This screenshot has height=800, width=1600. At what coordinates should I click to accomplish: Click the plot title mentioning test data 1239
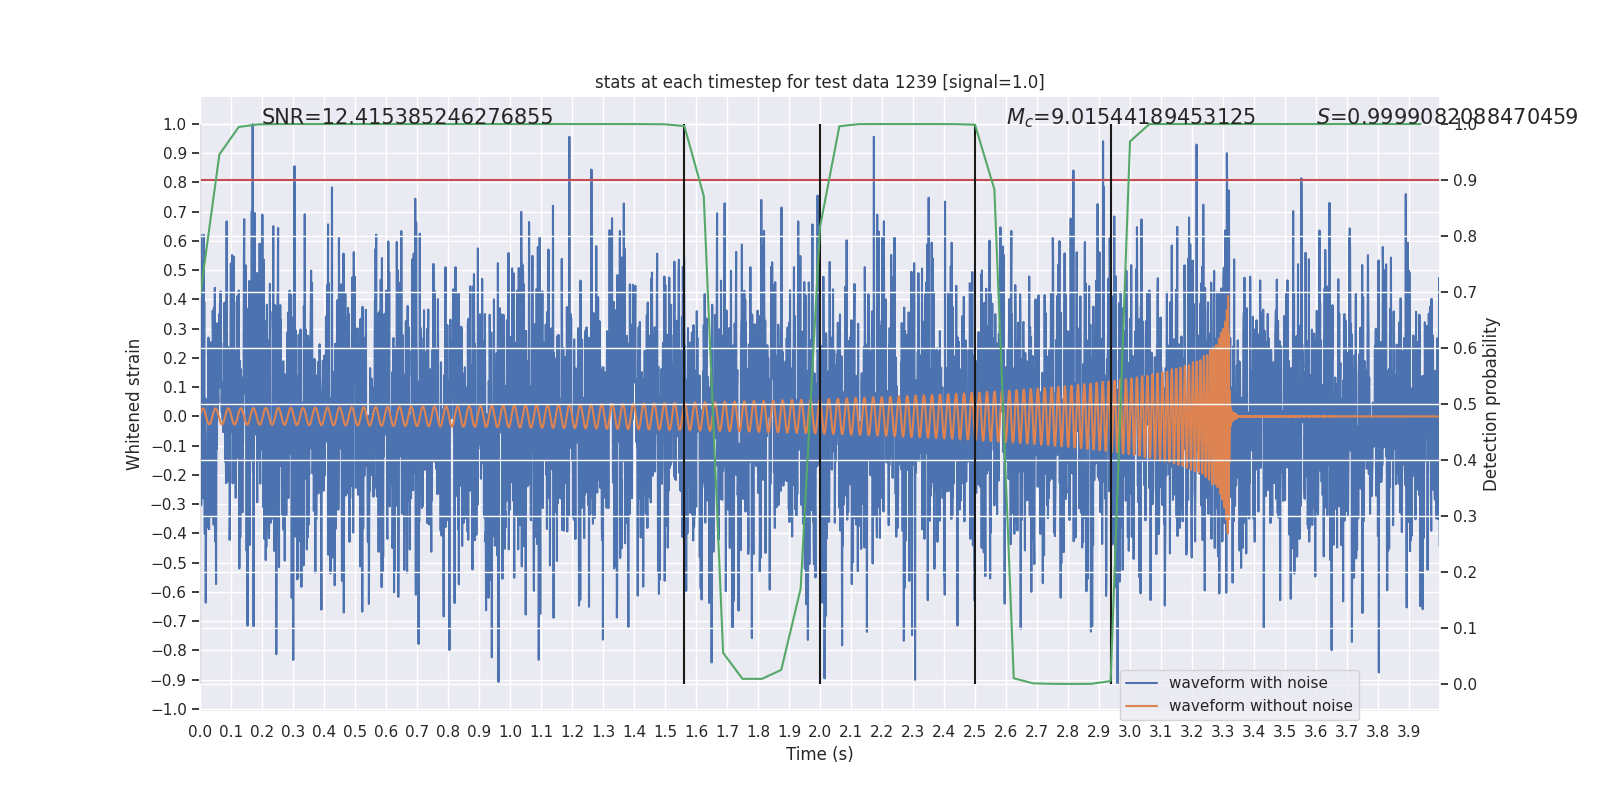819,82
